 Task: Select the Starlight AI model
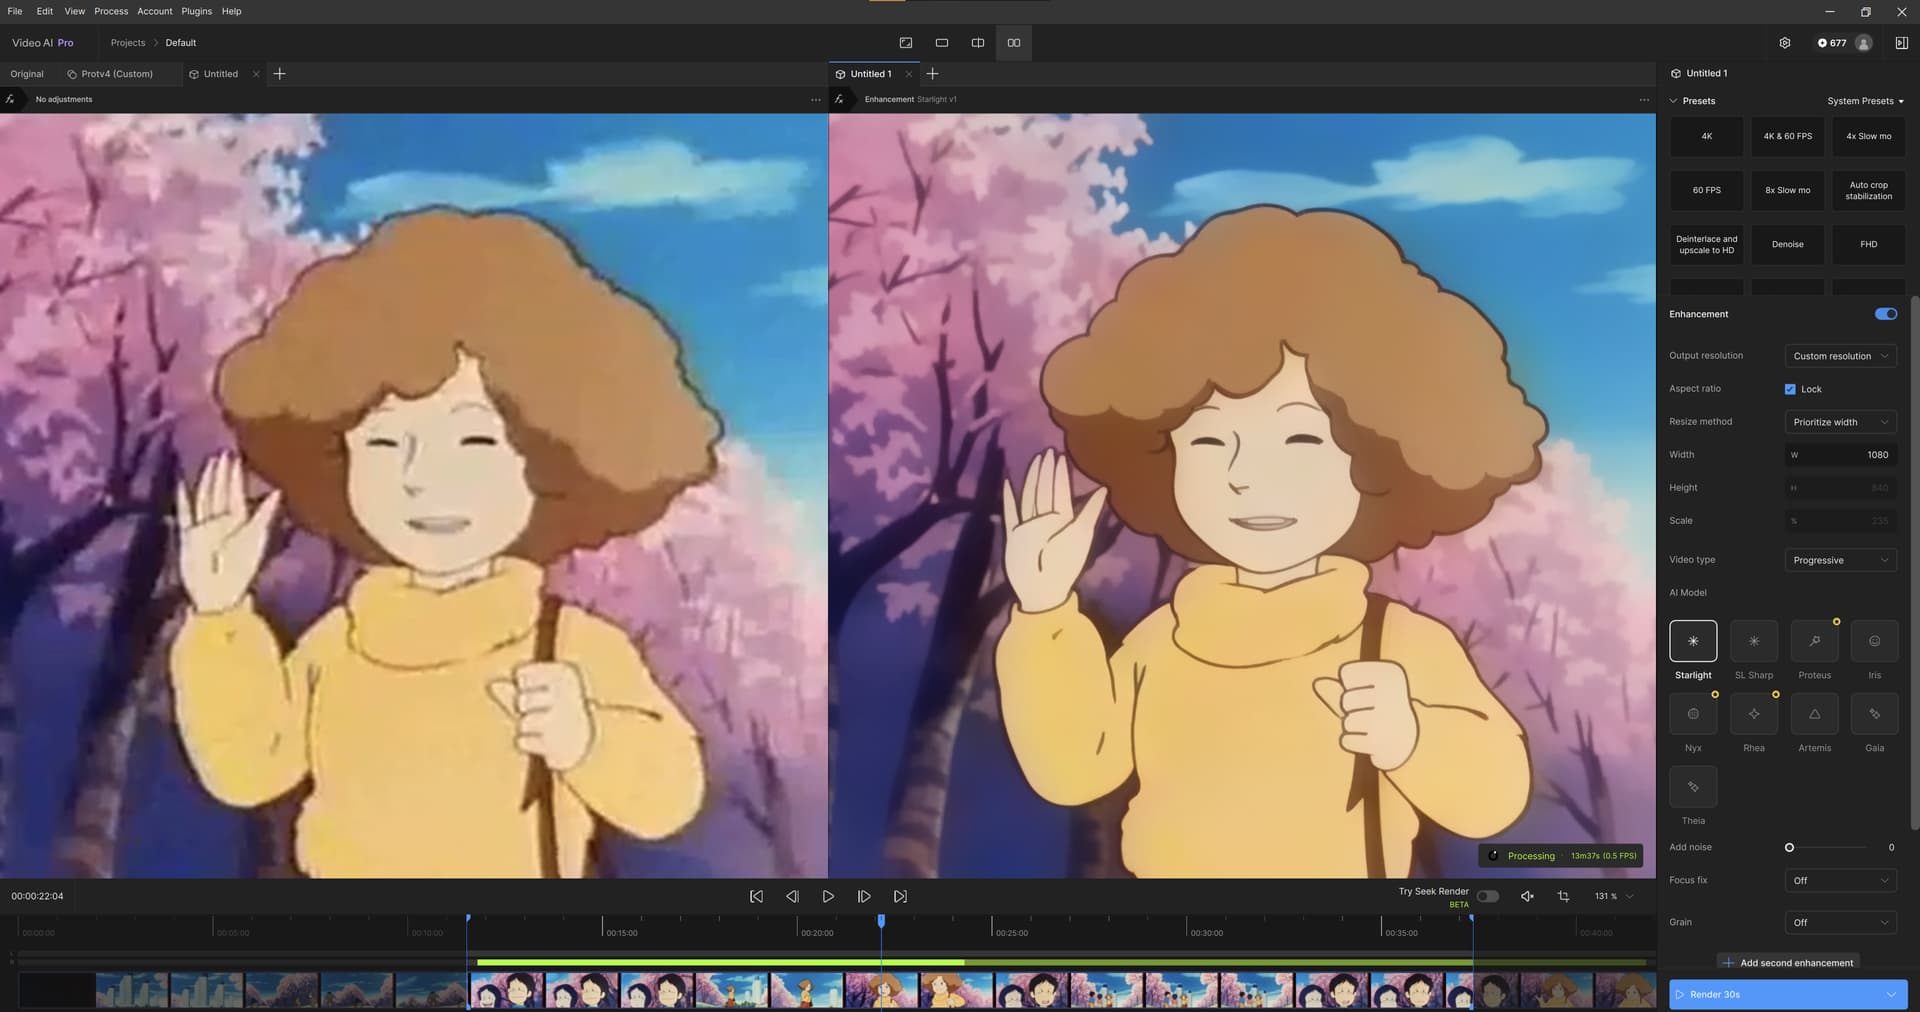pyautogui.click(x=1692, y=641)
